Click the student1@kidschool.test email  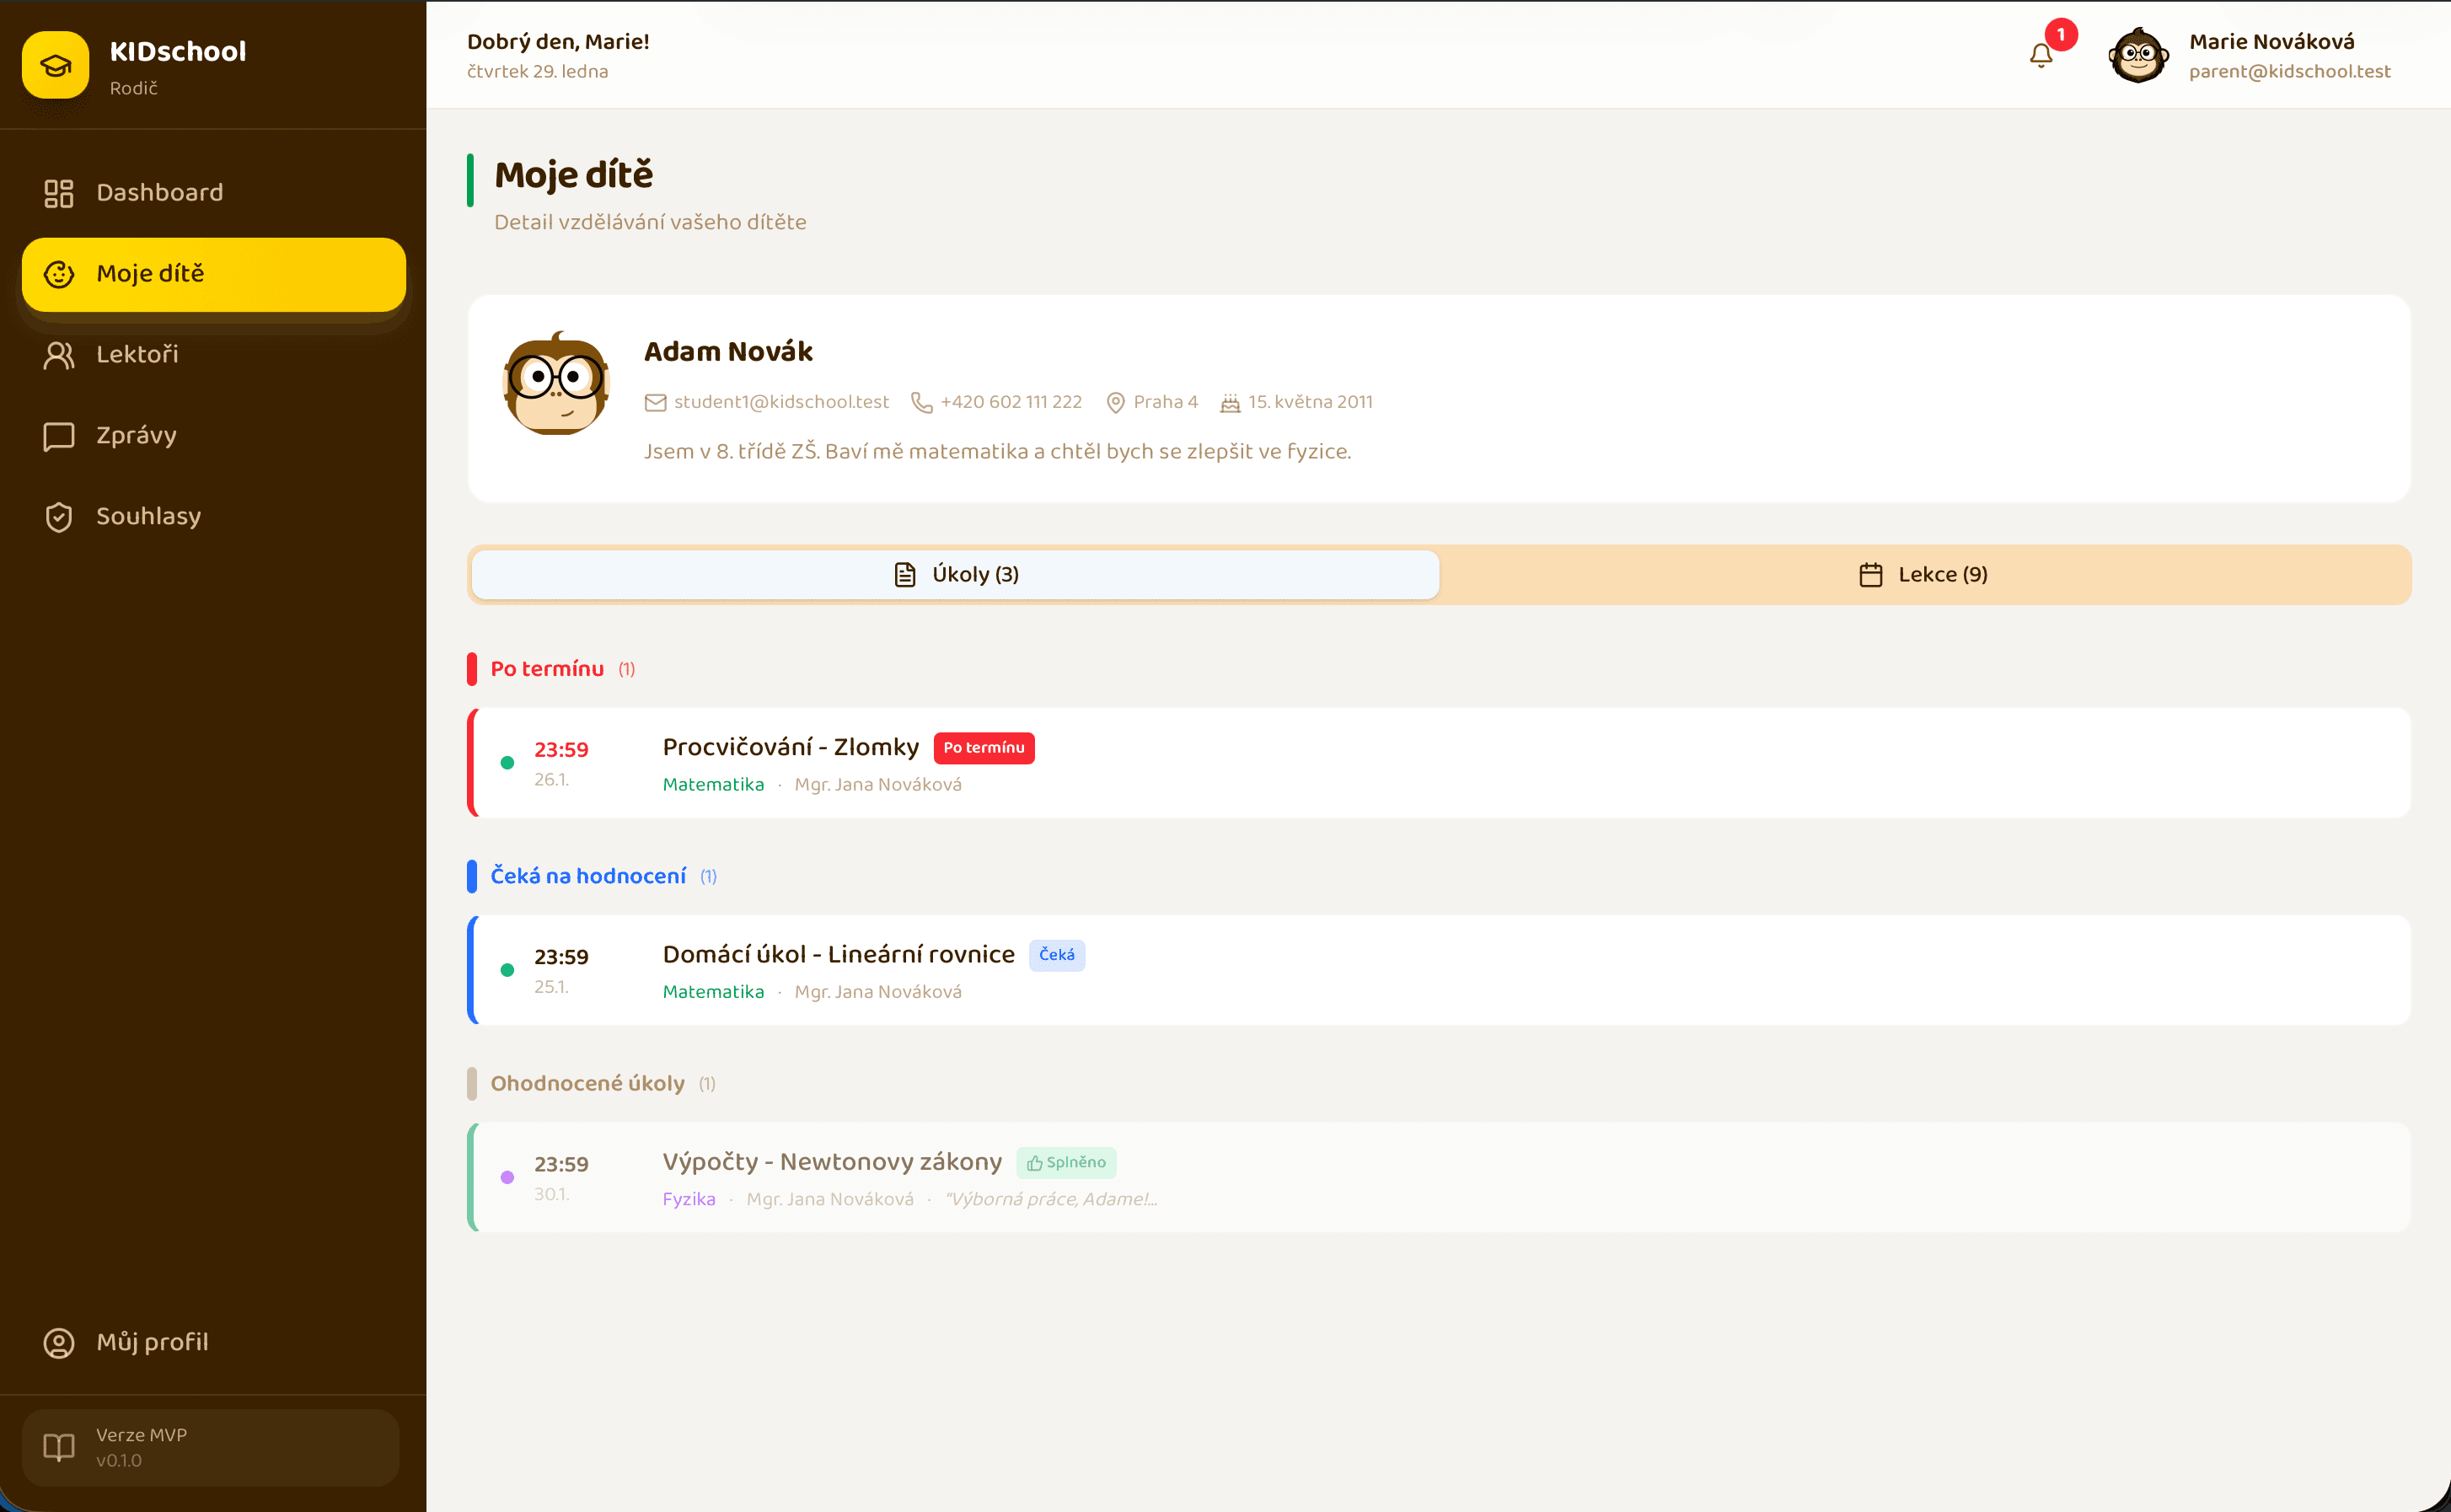coord(780,402)
